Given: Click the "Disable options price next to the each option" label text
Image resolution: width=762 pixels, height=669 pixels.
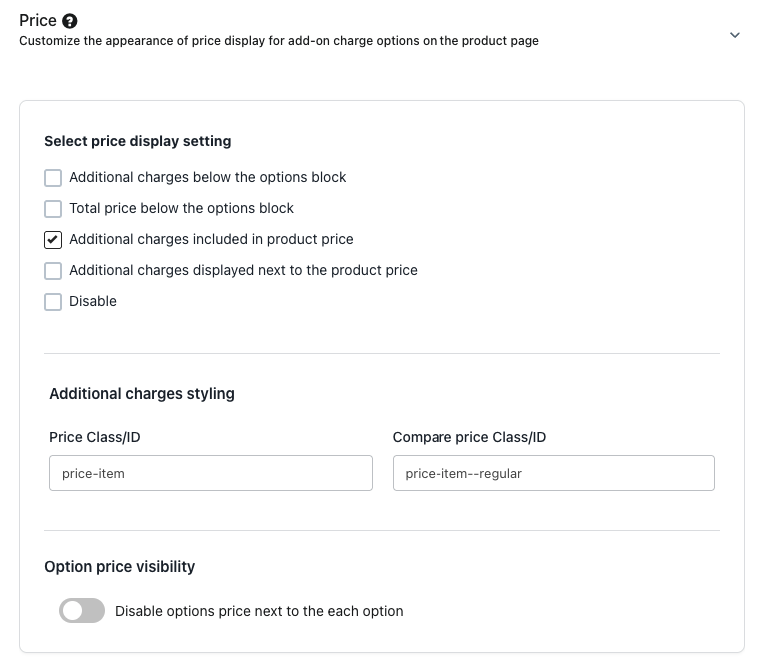Looking at the screenshot, I should point(259,611).
